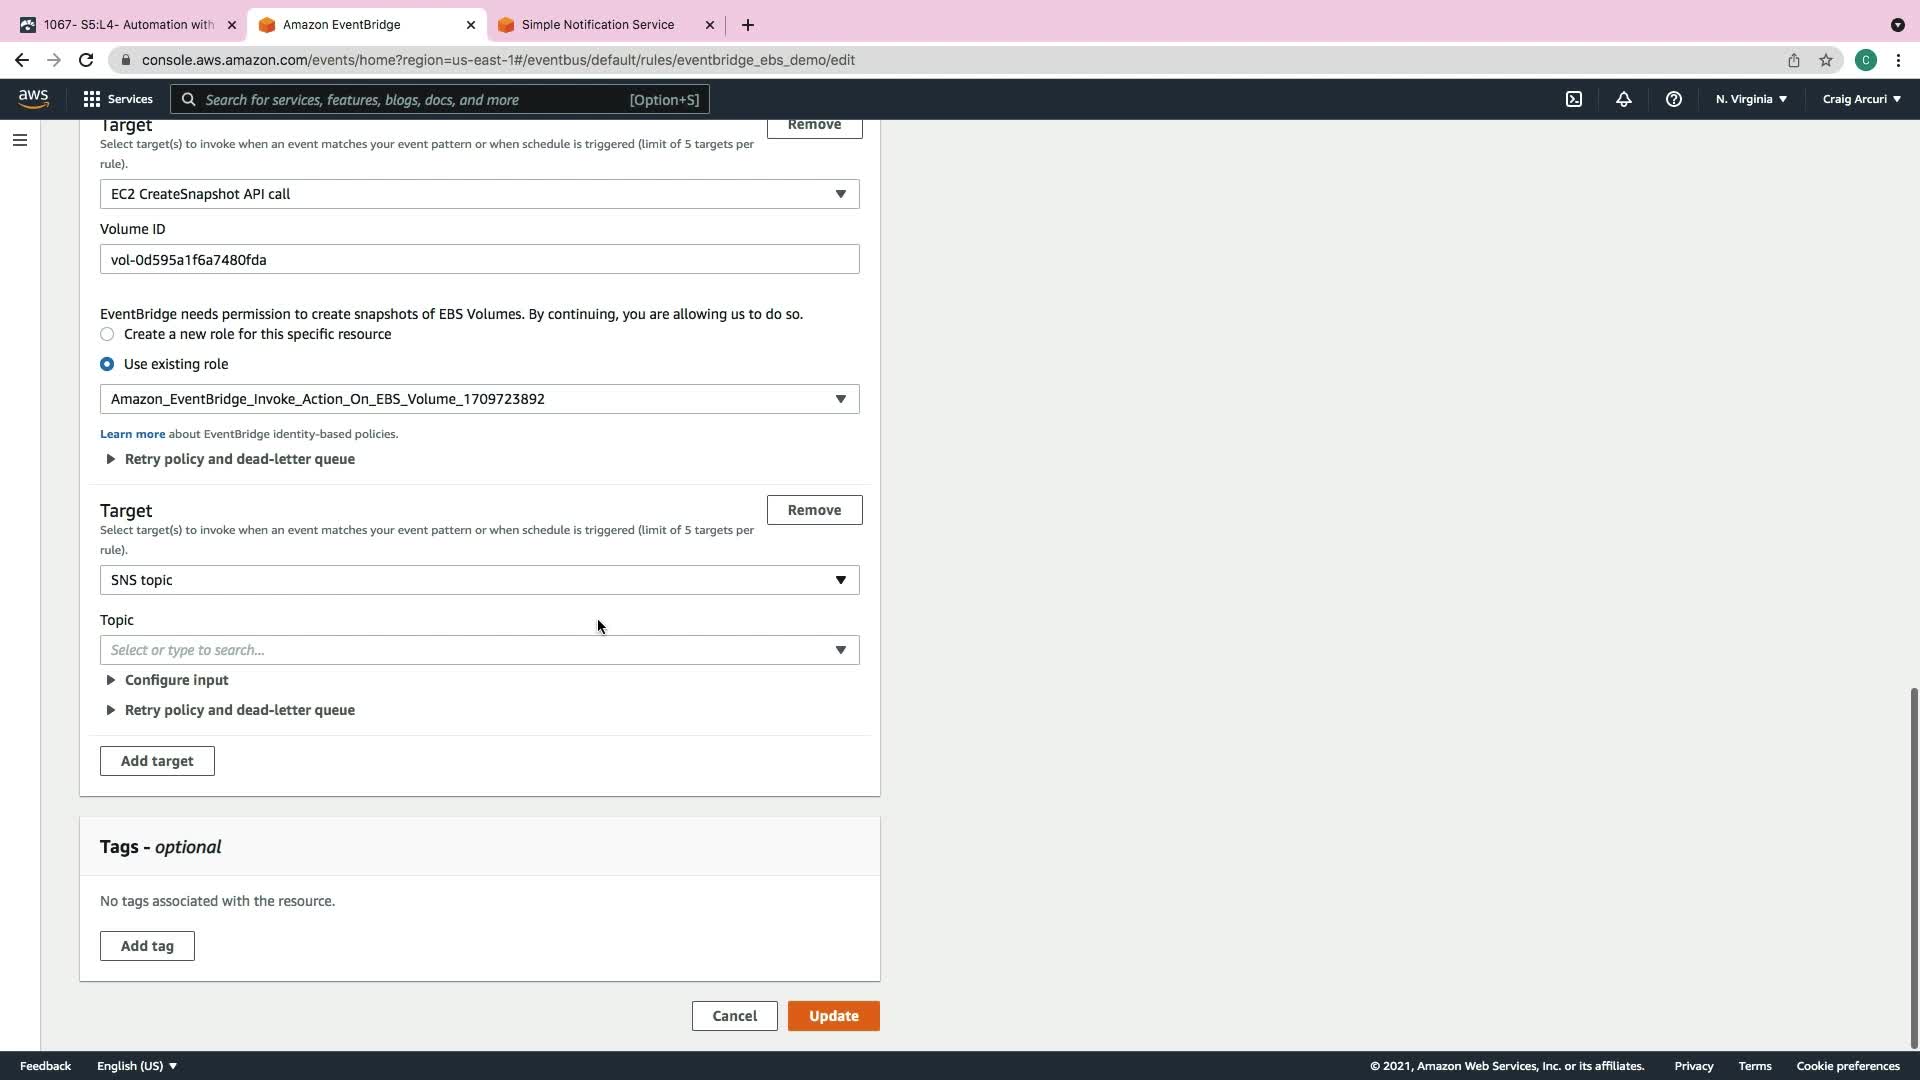Select Use existing role radio
This screenshot has height=1080, width=1920.
pos(107,364)
